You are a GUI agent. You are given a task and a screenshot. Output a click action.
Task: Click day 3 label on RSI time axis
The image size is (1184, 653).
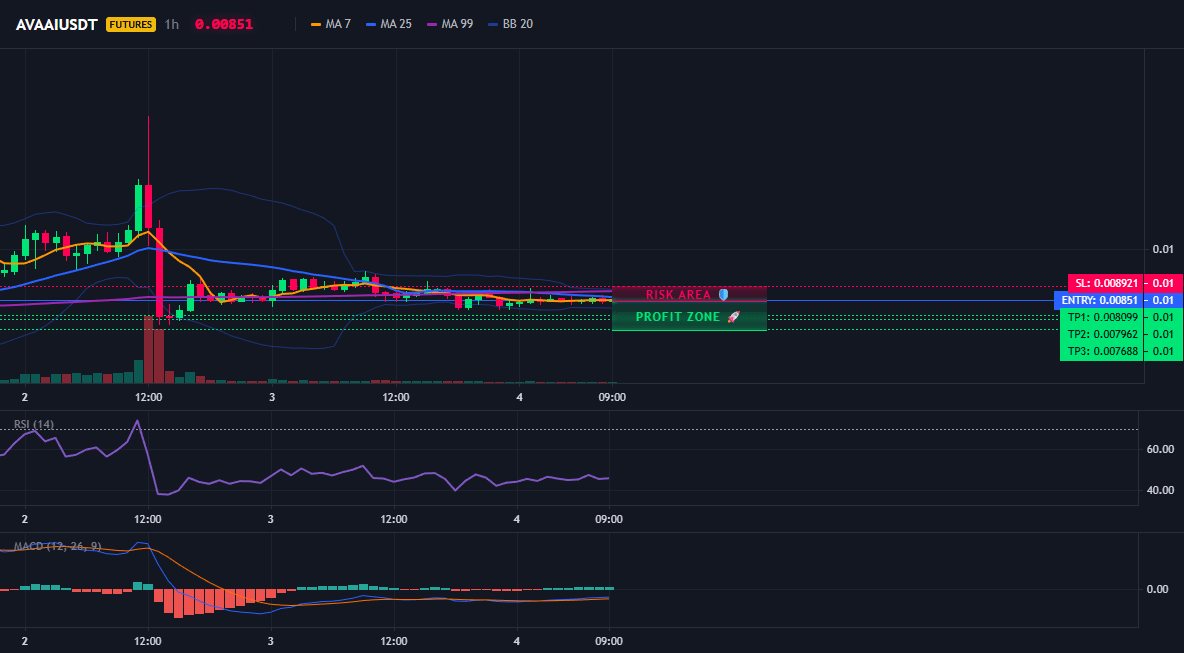pyautogui.click(x=270, y=519)
